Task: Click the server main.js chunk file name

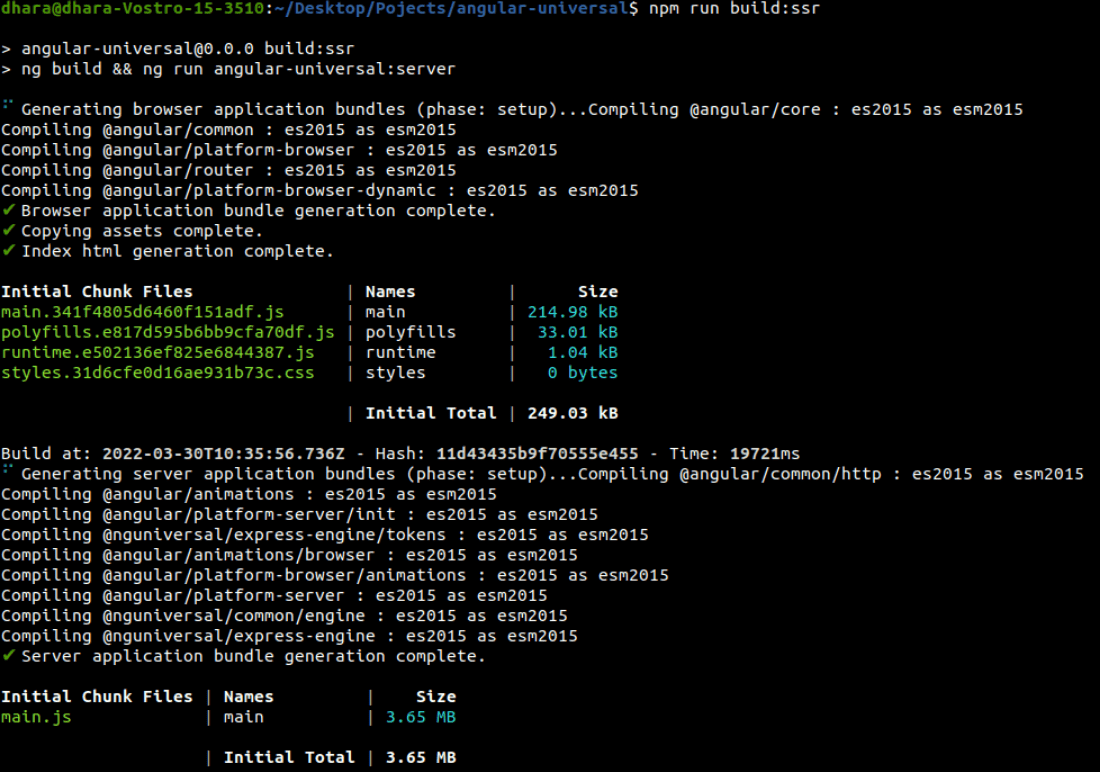Action: click(36, 717)
